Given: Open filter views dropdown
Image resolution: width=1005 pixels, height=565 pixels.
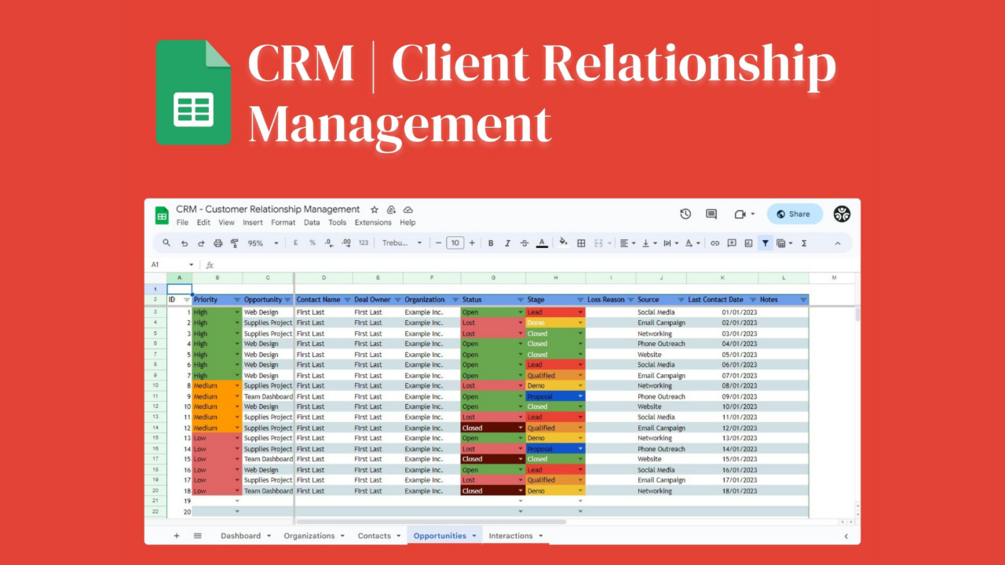Looking at the screenshot, I should tap(785, 243).
